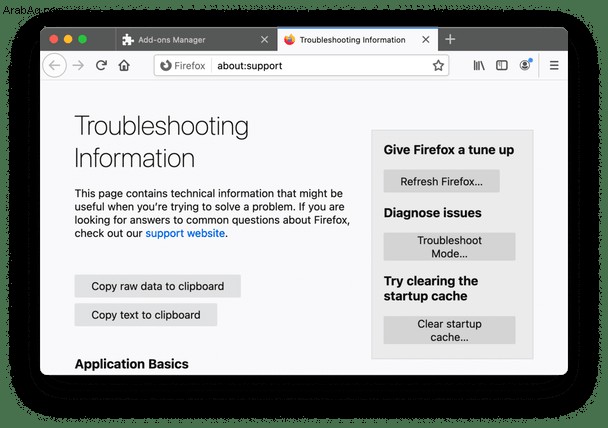608x428 pixels.
Task: Close the Troubleshooting Information tab
Action: (426, 40)
